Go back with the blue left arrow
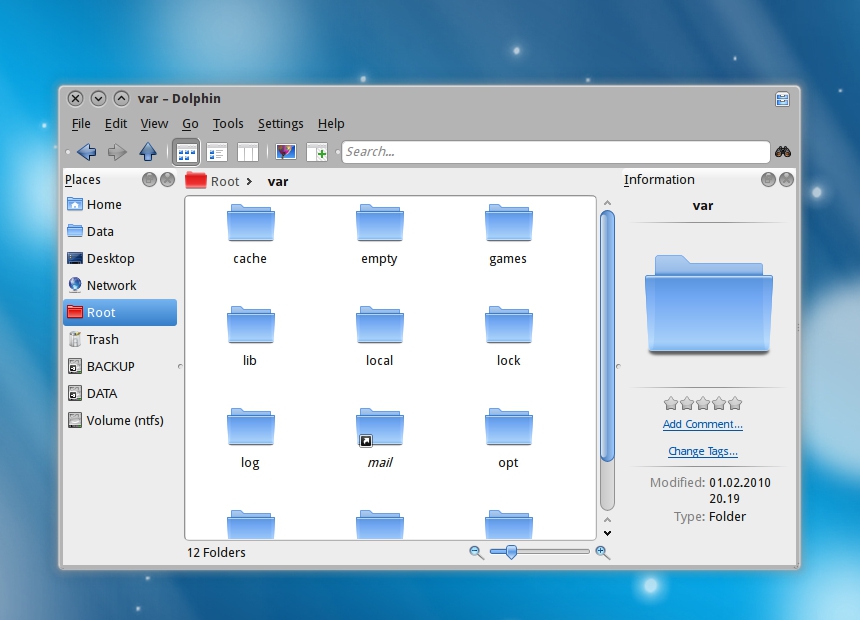 [86, 152]
